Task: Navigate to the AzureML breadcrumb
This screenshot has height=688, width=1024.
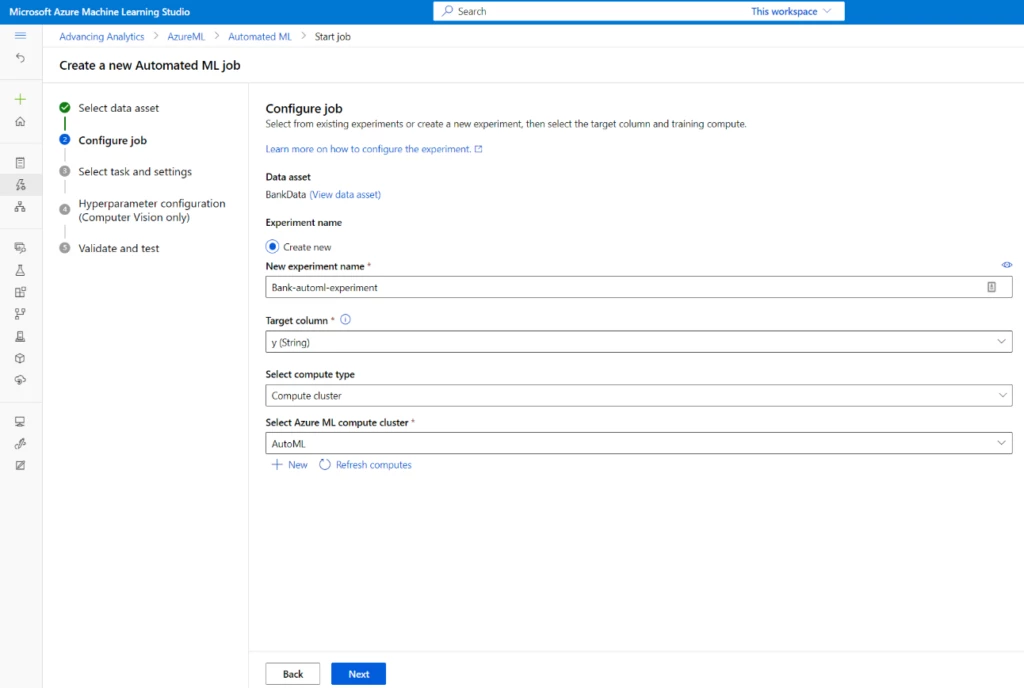Action: 186,36
